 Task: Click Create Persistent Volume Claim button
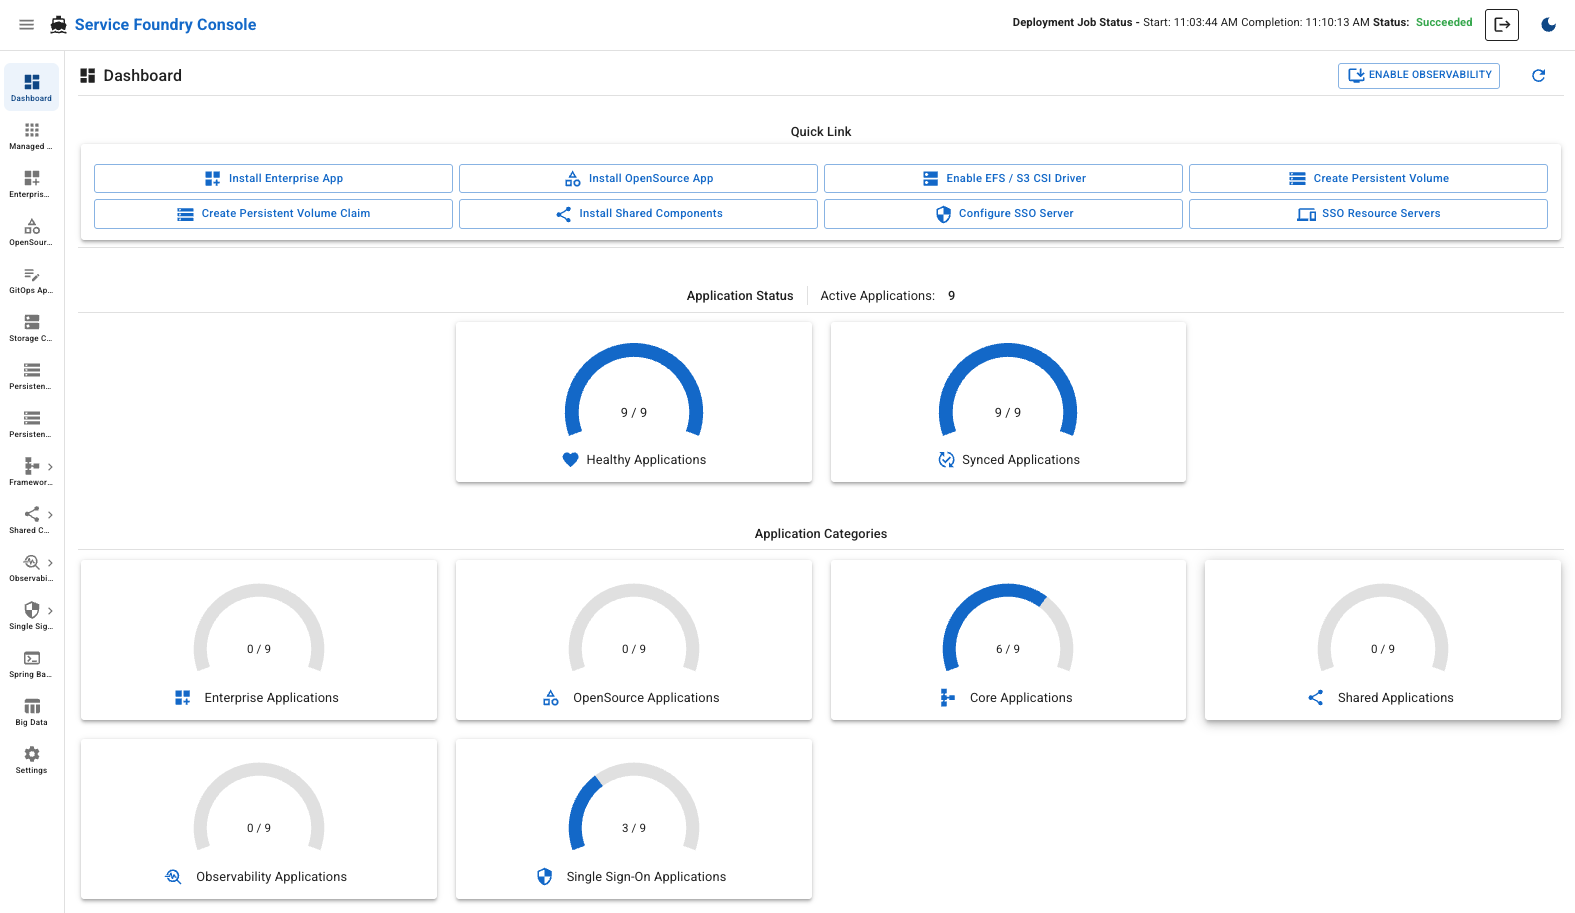273,214
